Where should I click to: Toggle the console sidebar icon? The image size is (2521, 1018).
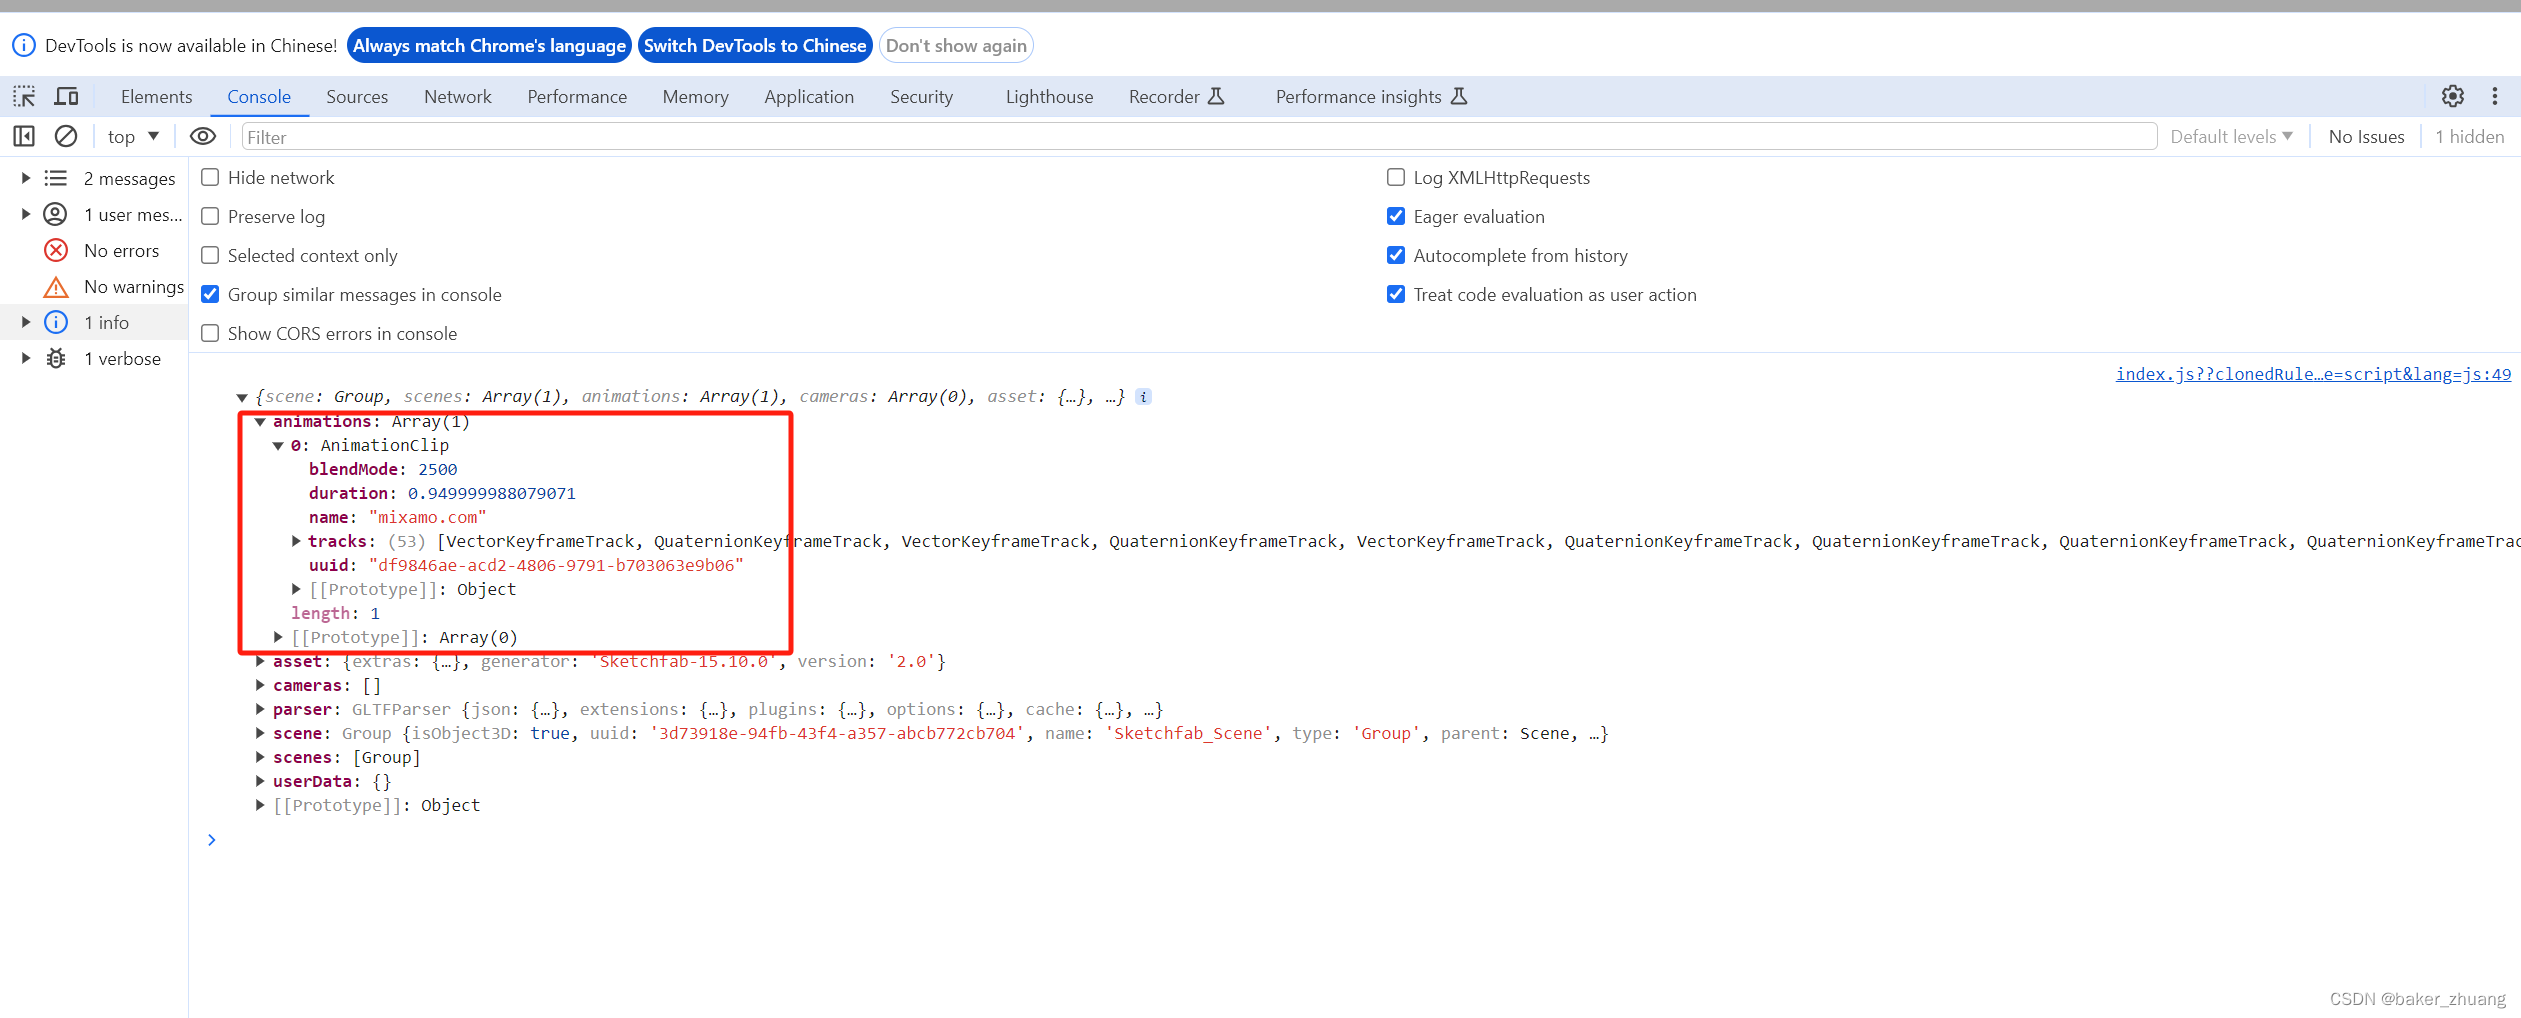(24, 136)
